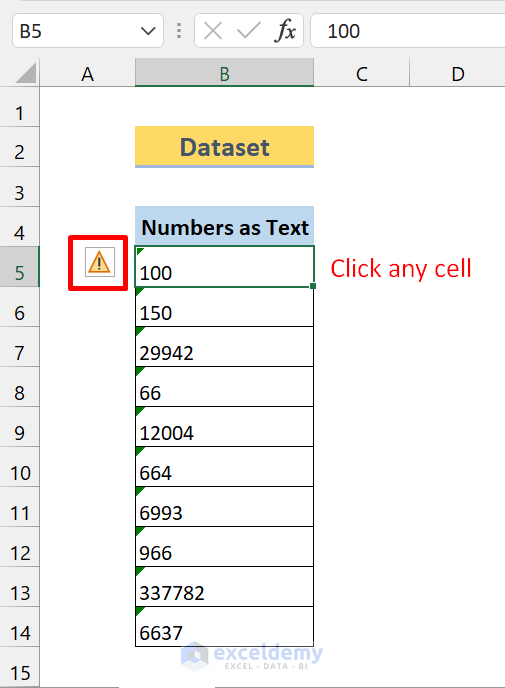The image size is (505, 688).
Task: Select cell containing 29942
Action: pos(224,347)
